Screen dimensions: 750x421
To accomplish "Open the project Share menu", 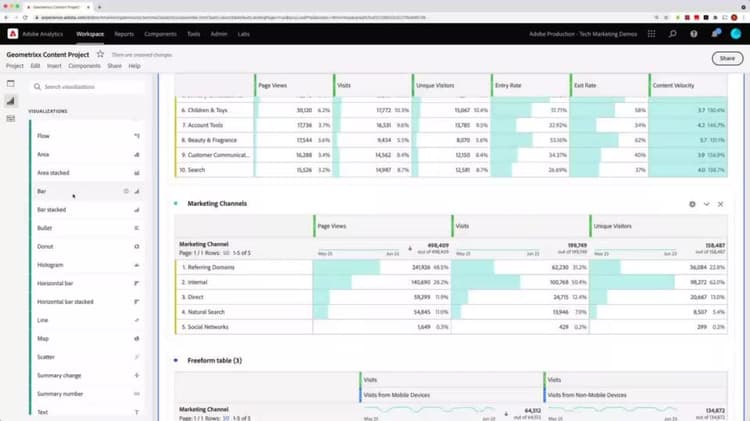I will [114, 66].
